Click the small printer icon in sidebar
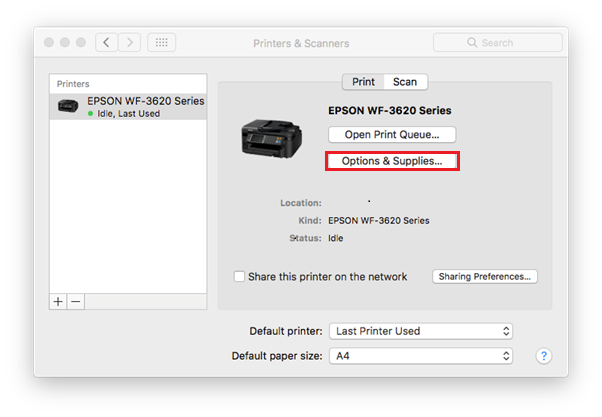This screenshot has height=417, width=602. coord(68,106)
